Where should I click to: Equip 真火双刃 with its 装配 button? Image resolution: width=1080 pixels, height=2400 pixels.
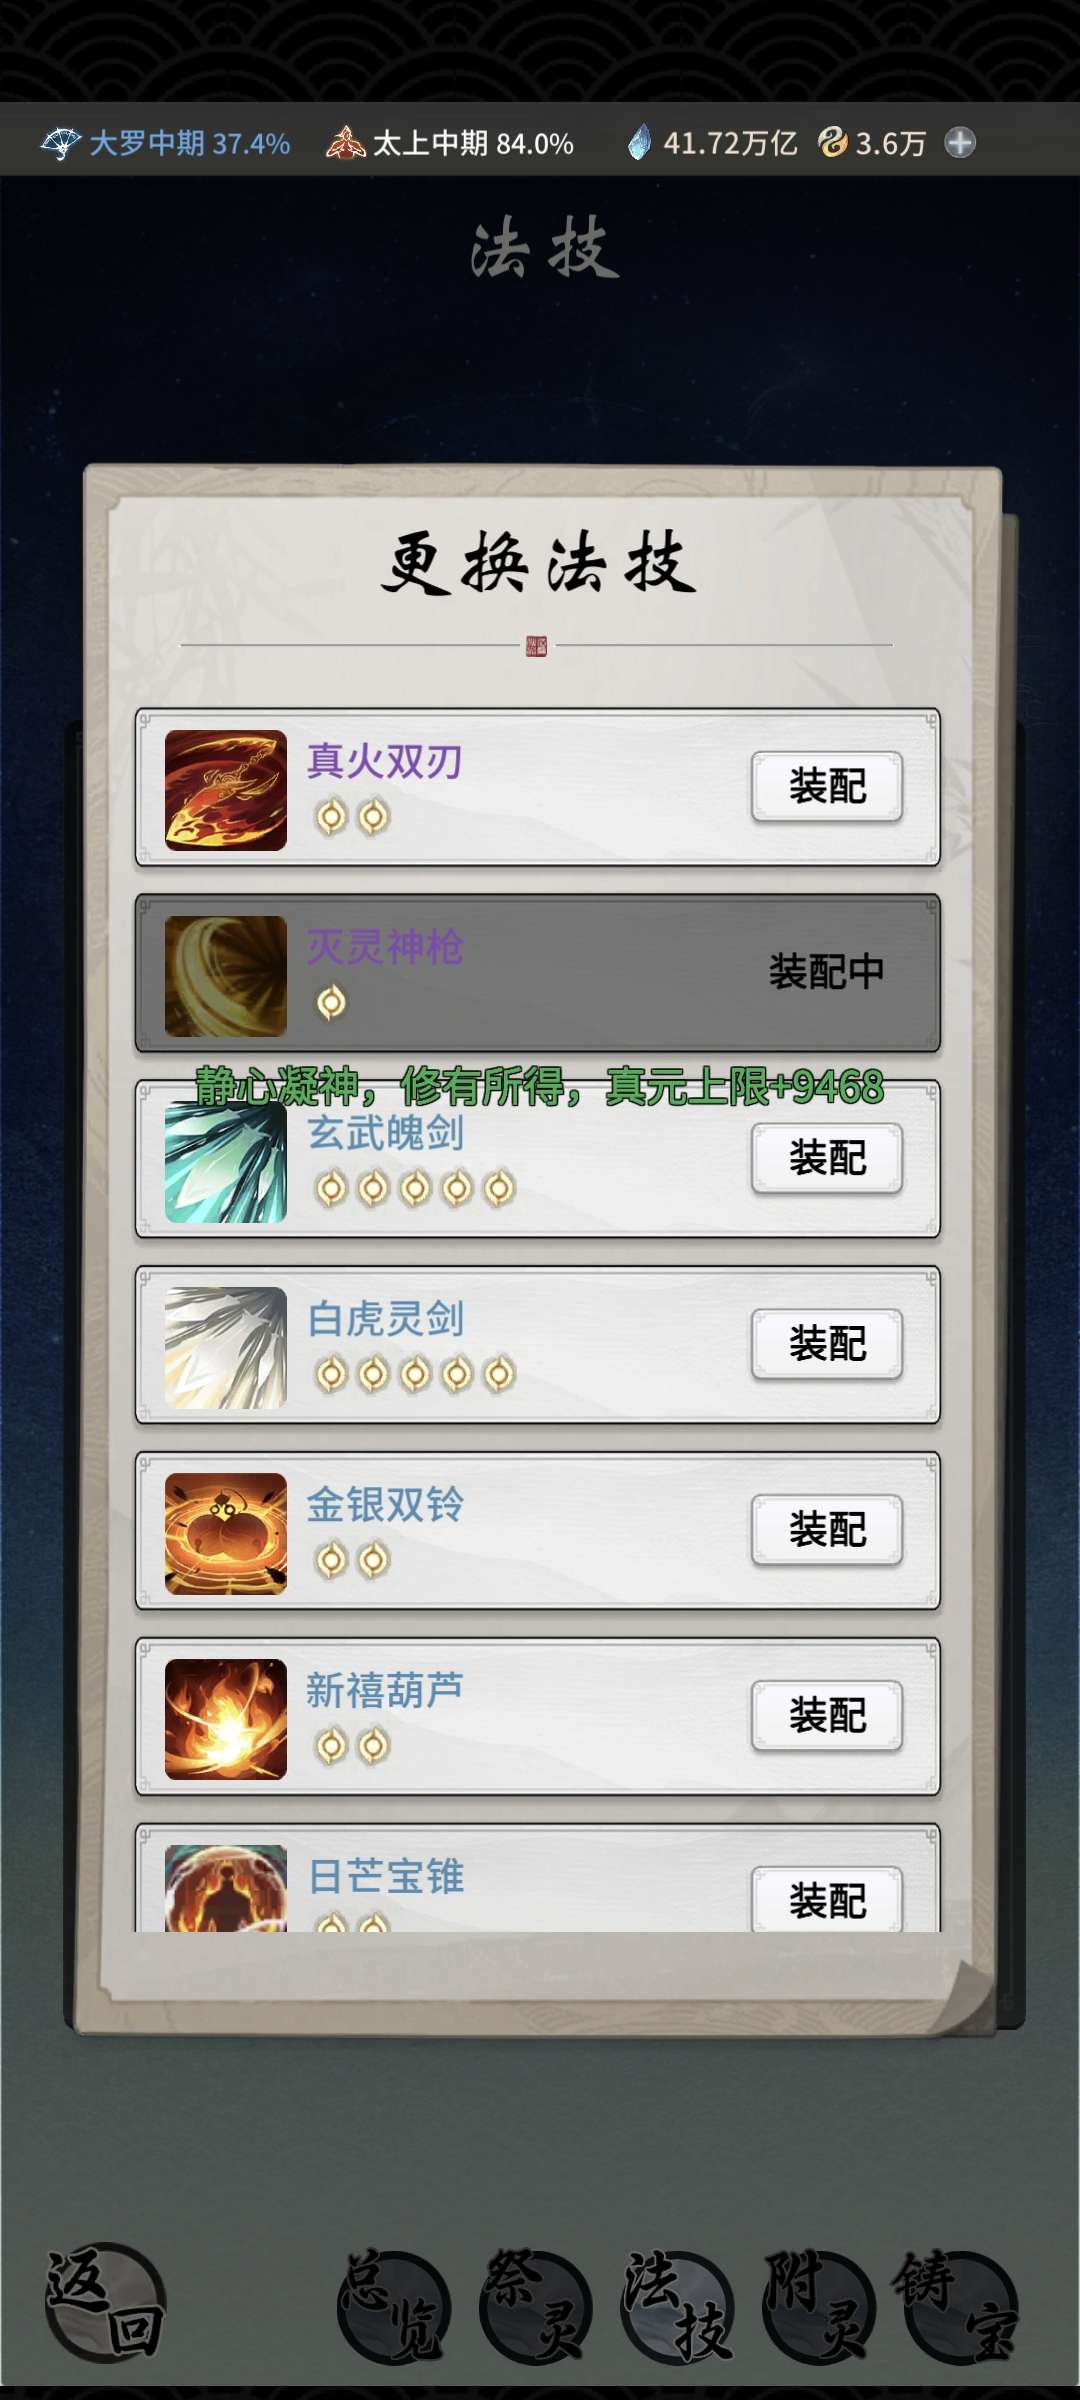pos(827,787)
